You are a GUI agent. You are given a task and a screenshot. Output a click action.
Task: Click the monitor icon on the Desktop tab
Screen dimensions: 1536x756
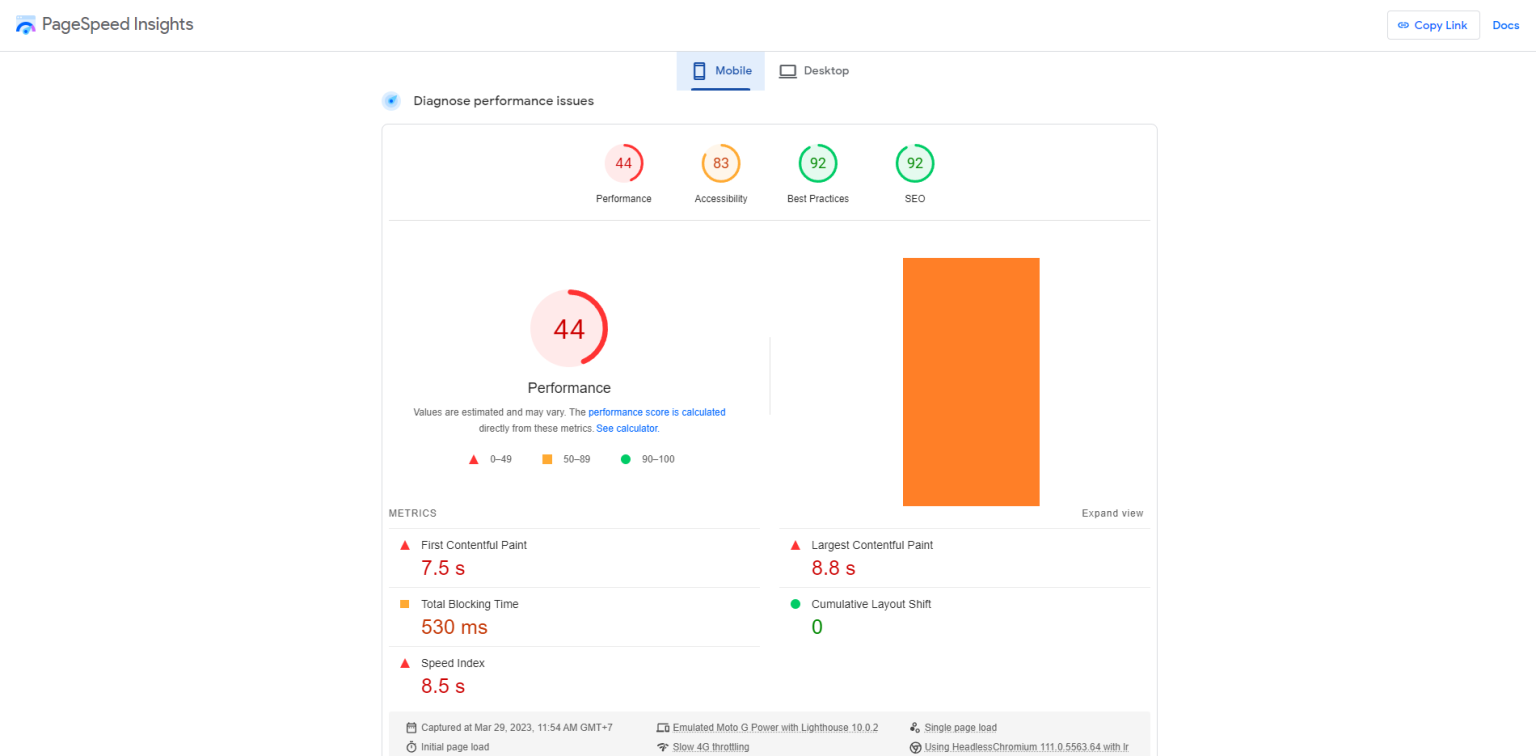pos(790,70)
